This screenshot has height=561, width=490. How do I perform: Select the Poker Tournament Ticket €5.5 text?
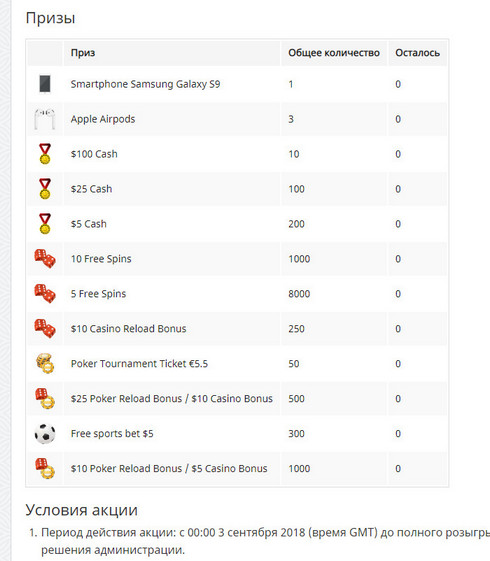(139, 364)
